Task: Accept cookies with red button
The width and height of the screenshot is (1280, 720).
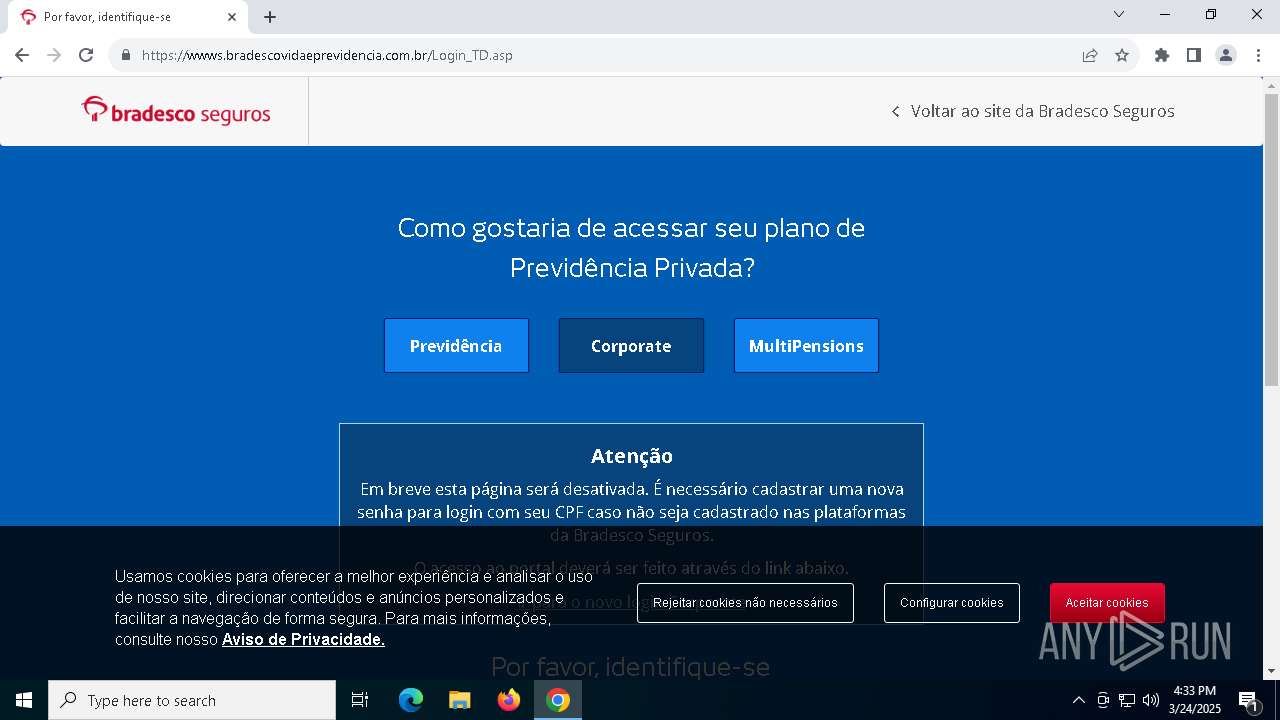Action: click(1107, 603)
